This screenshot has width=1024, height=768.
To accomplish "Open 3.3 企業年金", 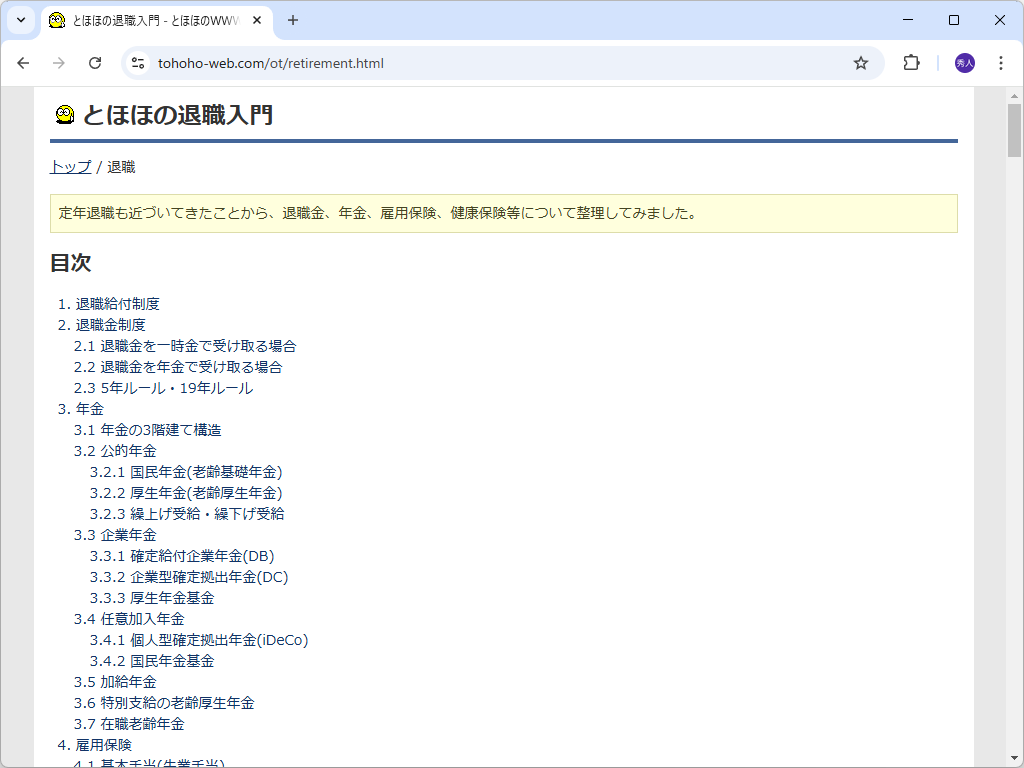I will coord(115,535).
